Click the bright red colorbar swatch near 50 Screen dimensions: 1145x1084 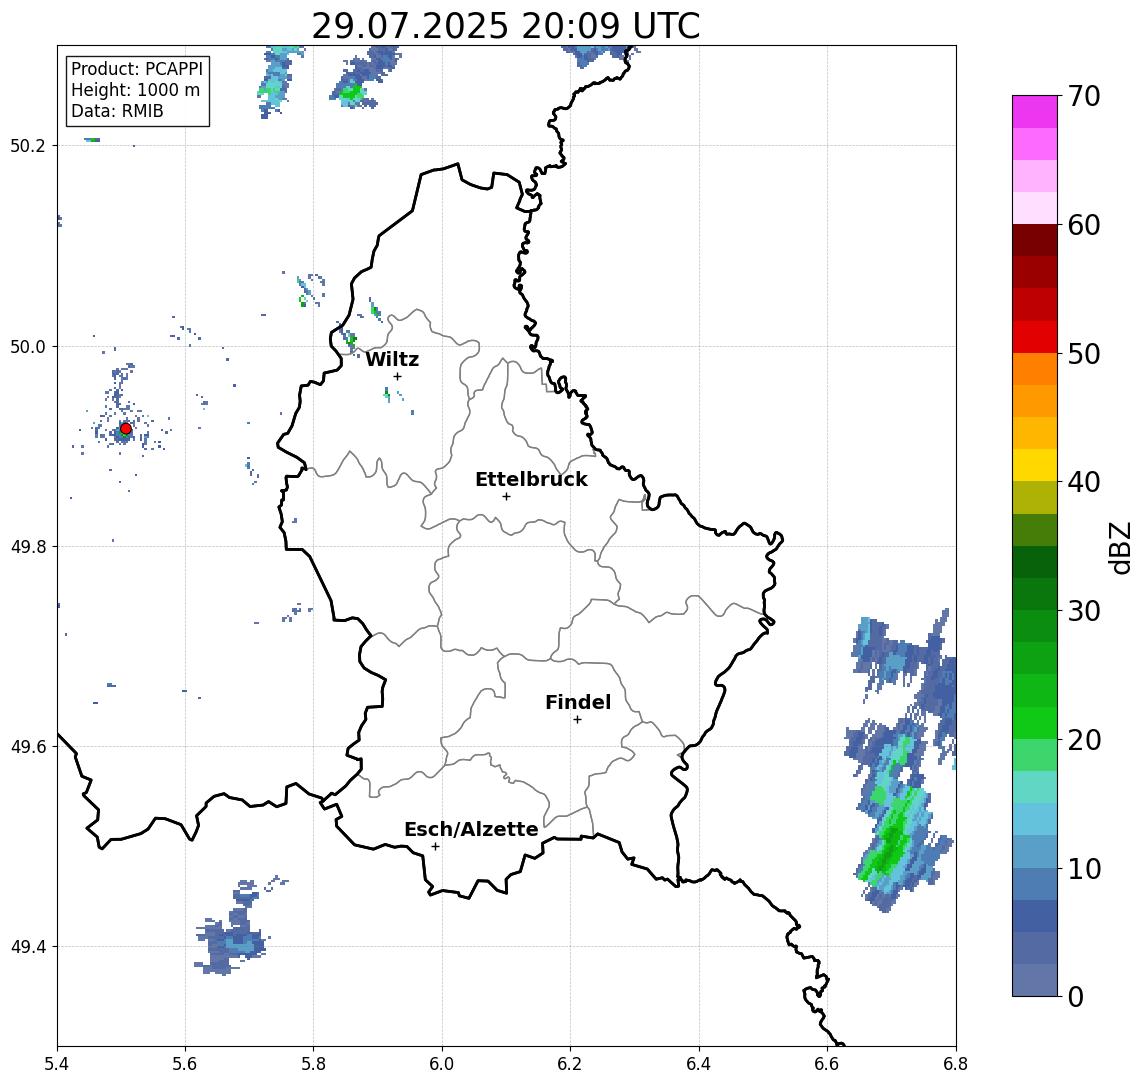1035,337
